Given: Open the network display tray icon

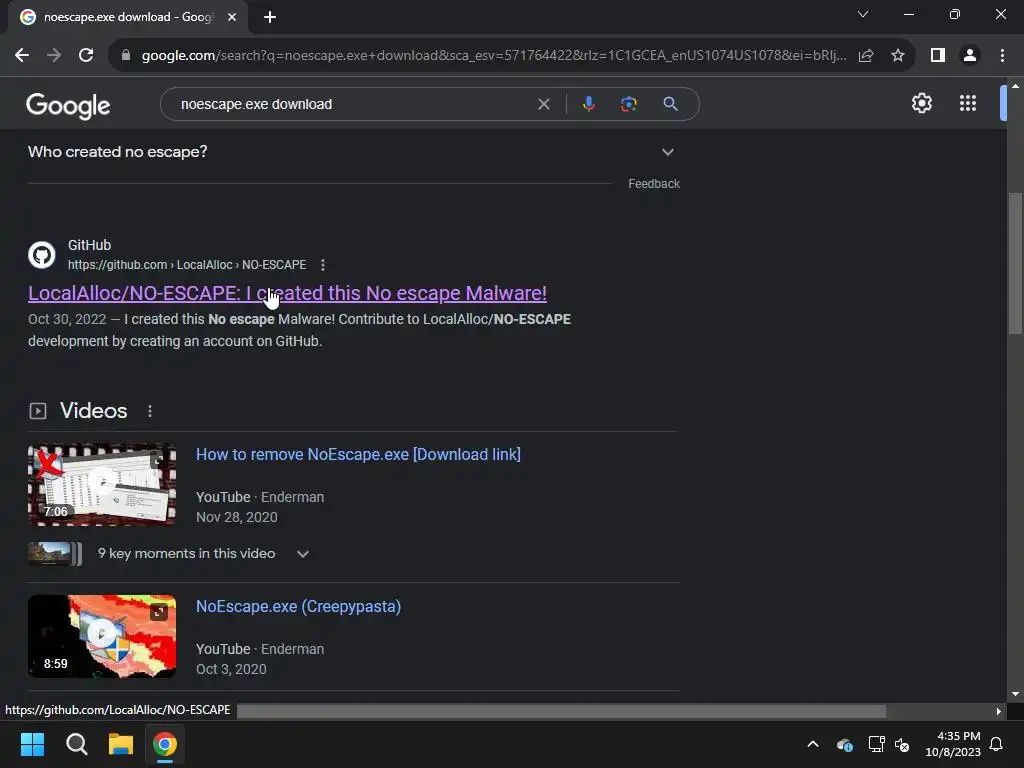Looking at the screenshot, I should coord(876,744).
